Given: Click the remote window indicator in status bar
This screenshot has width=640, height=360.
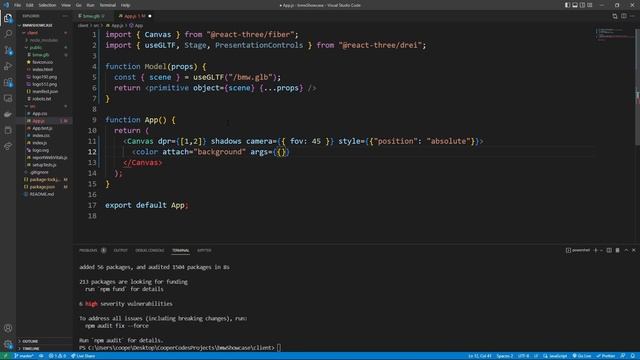Looking at the screenshot, I should (5, 356).
